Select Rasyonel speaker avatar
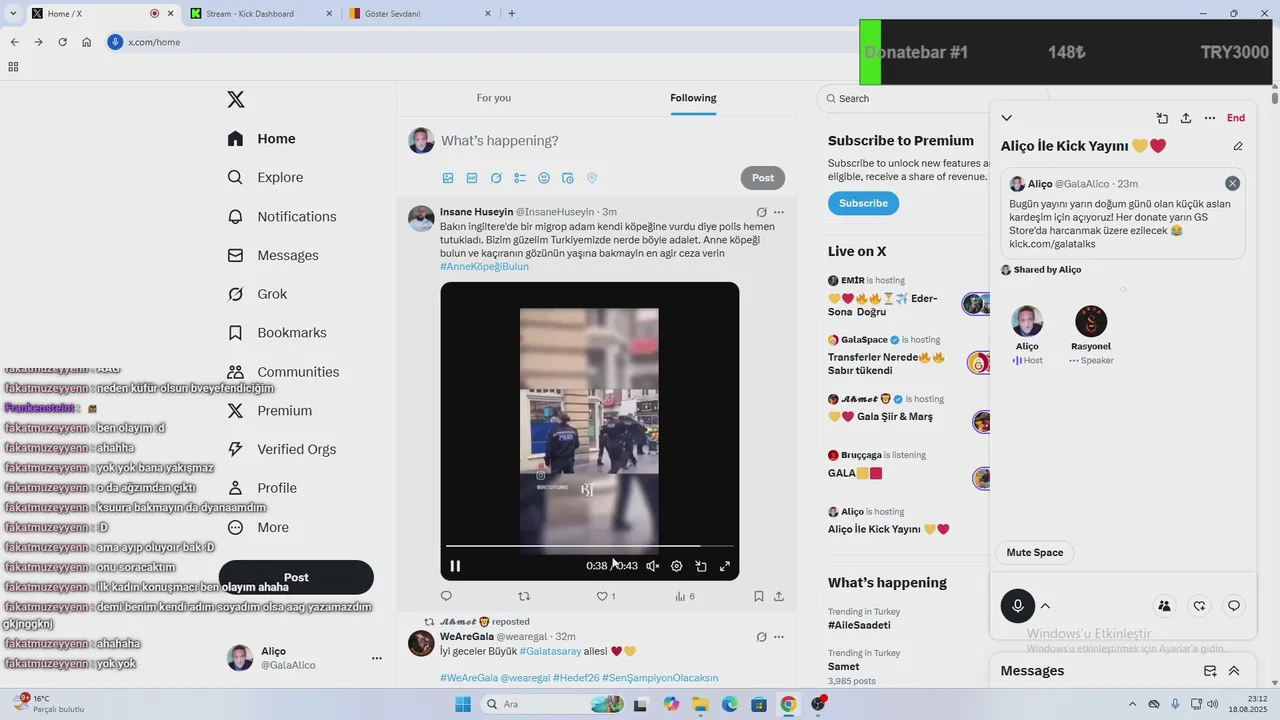The image size is (1280, 720). (1091, 322)
